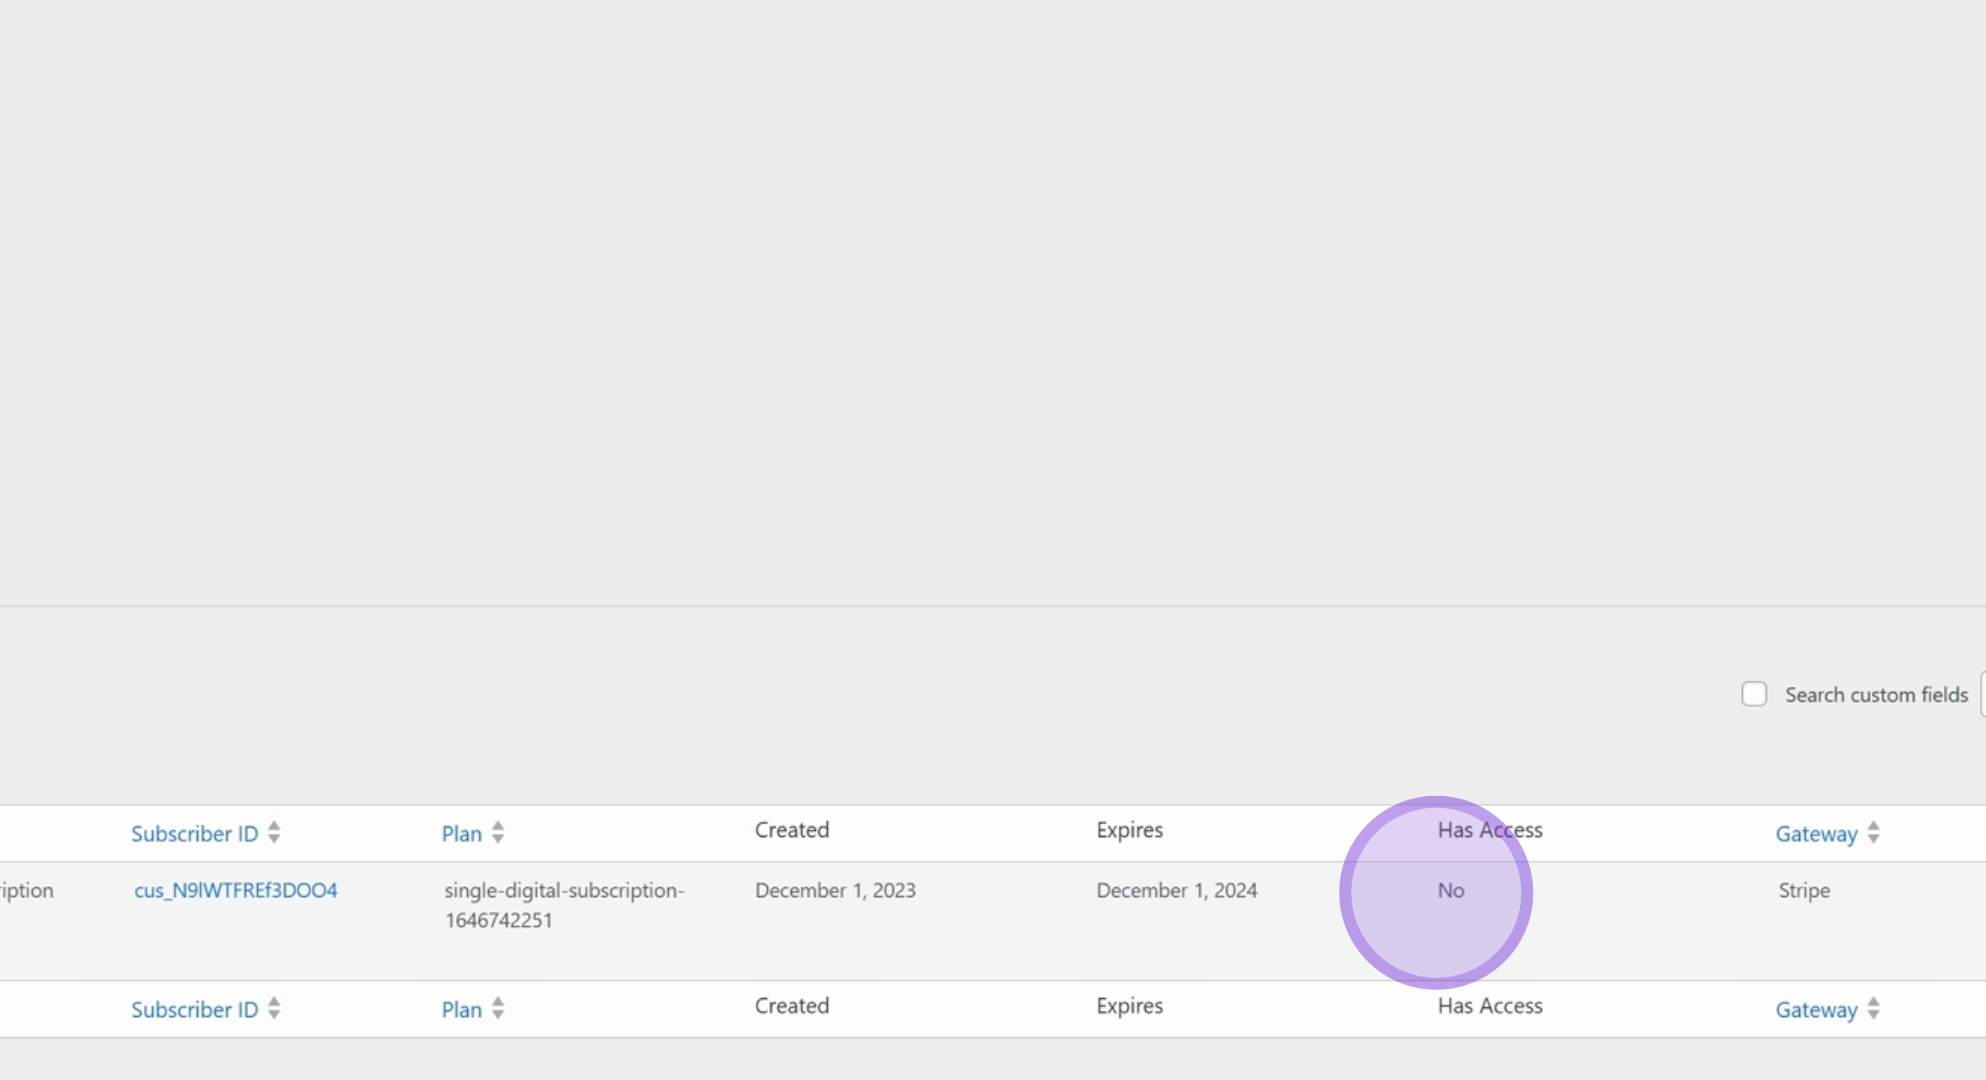Click the sort arrows beside footer Plan

coord(498,1009)
